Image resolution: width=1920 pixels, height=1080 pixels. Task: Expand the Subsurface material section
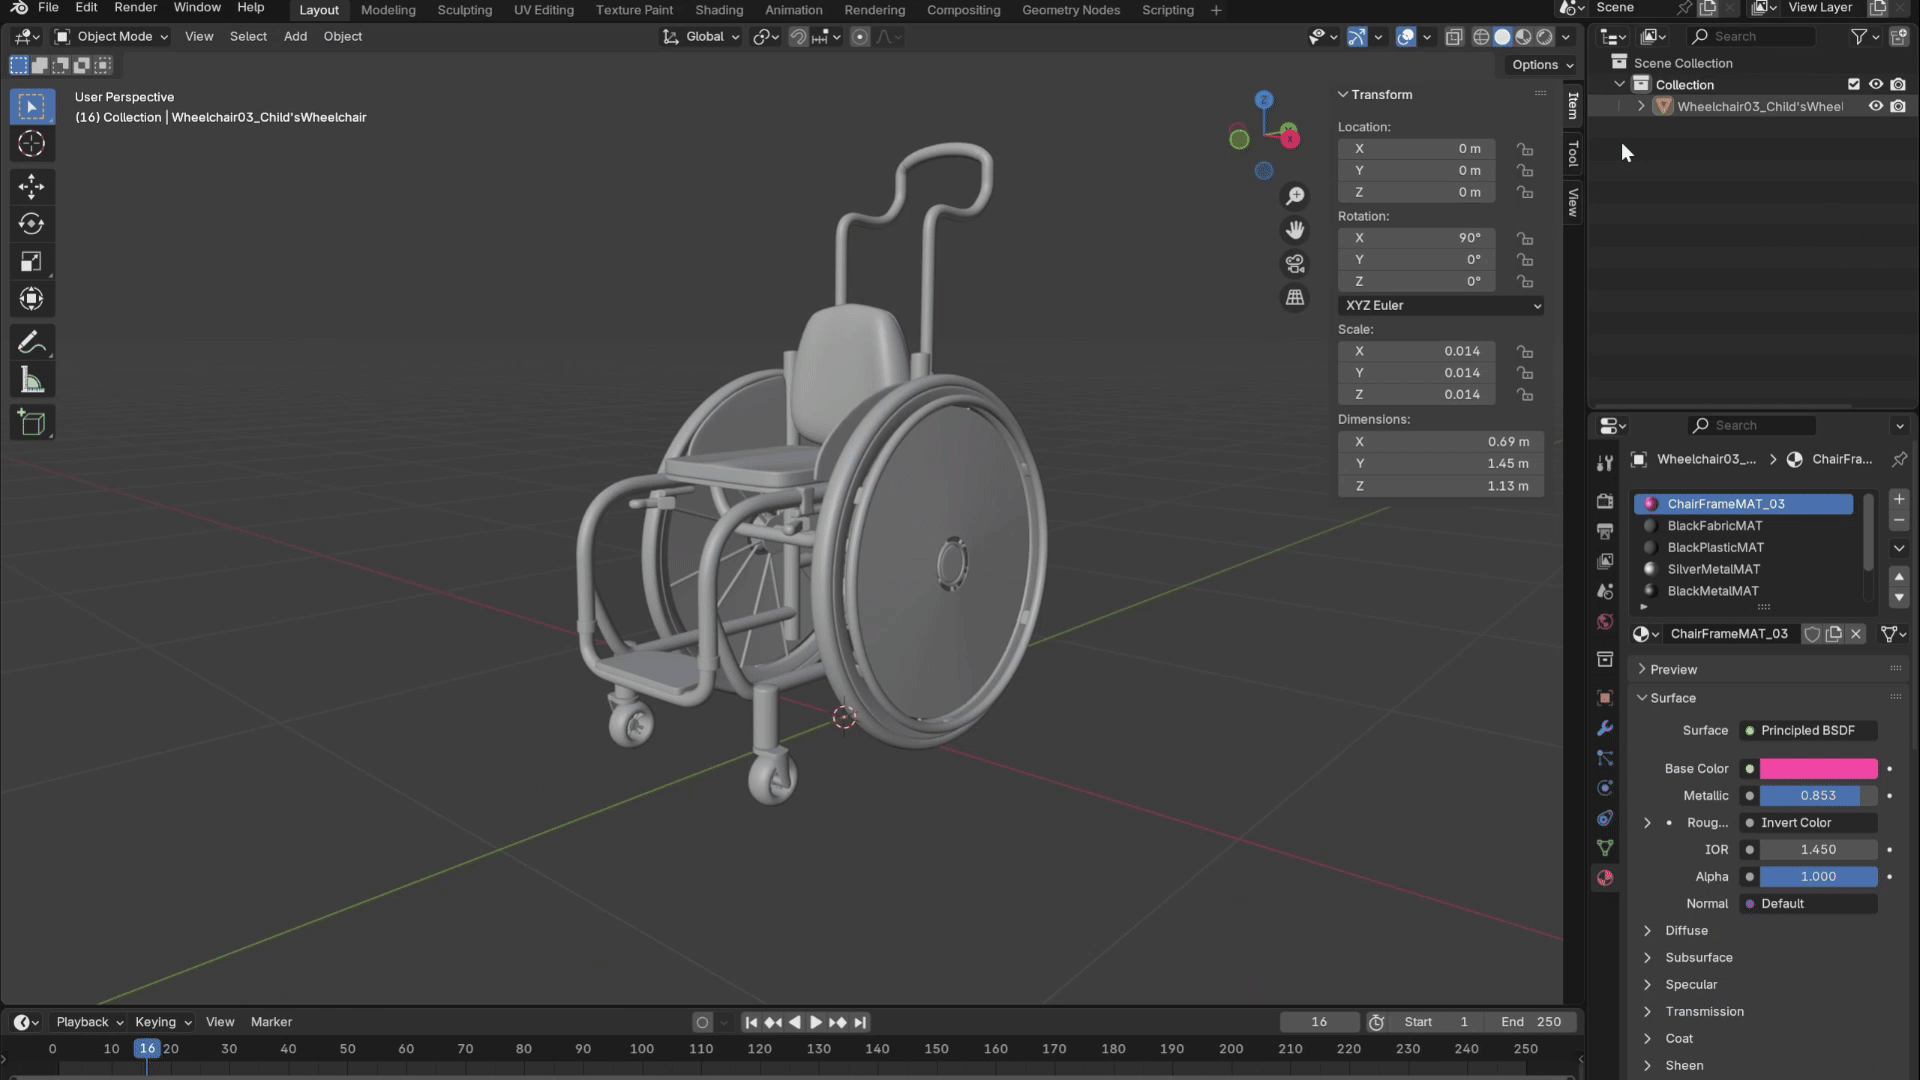(x=1698, y=957)
